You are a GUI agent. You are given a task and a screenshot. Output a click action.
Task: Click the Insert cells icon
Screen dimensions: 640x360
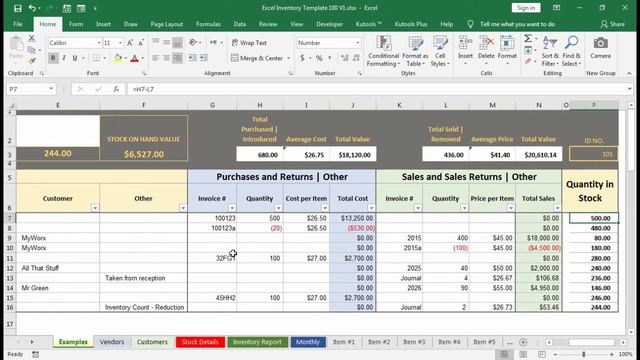coord(465,43)
